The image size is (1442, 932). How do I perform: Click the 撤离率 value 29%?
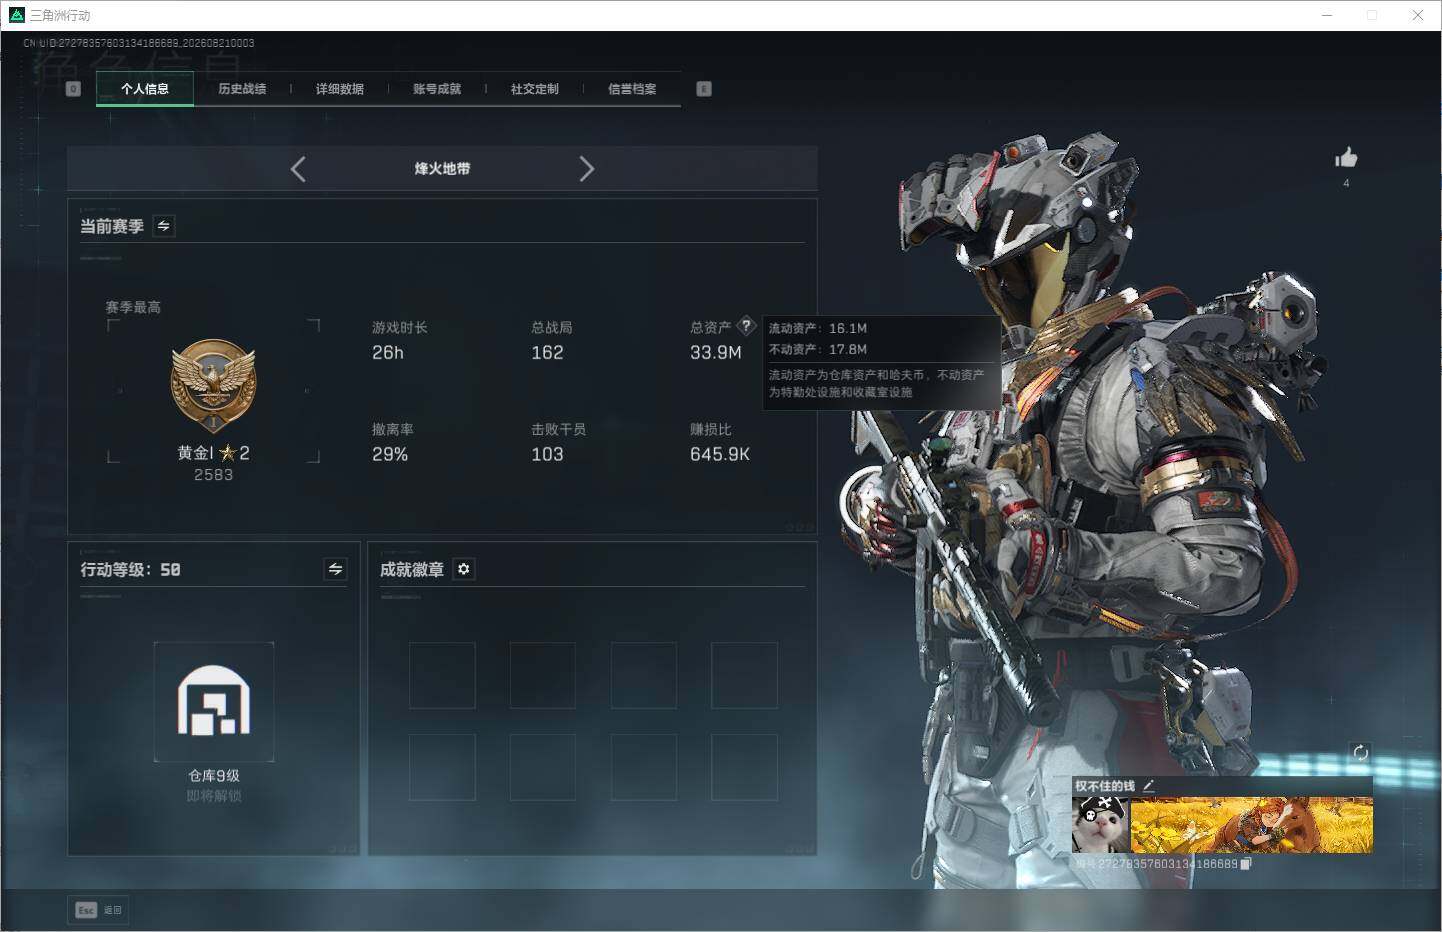(x=390, y=455)
